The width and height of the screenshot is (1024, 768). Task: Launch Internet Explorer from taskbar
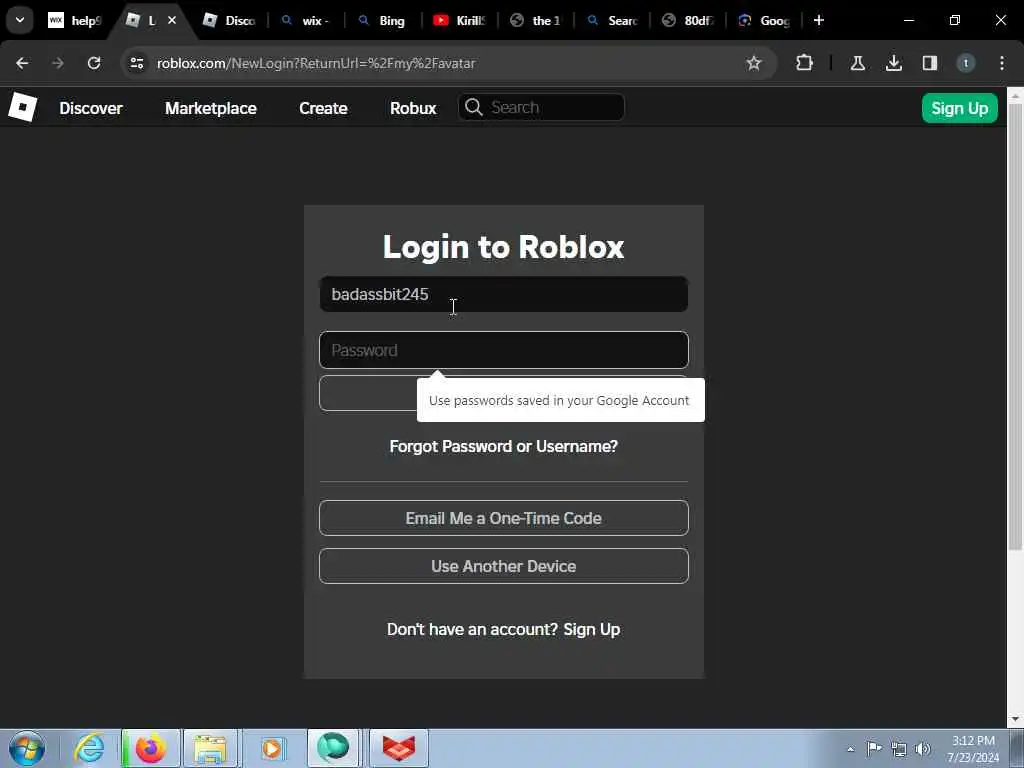89,748
